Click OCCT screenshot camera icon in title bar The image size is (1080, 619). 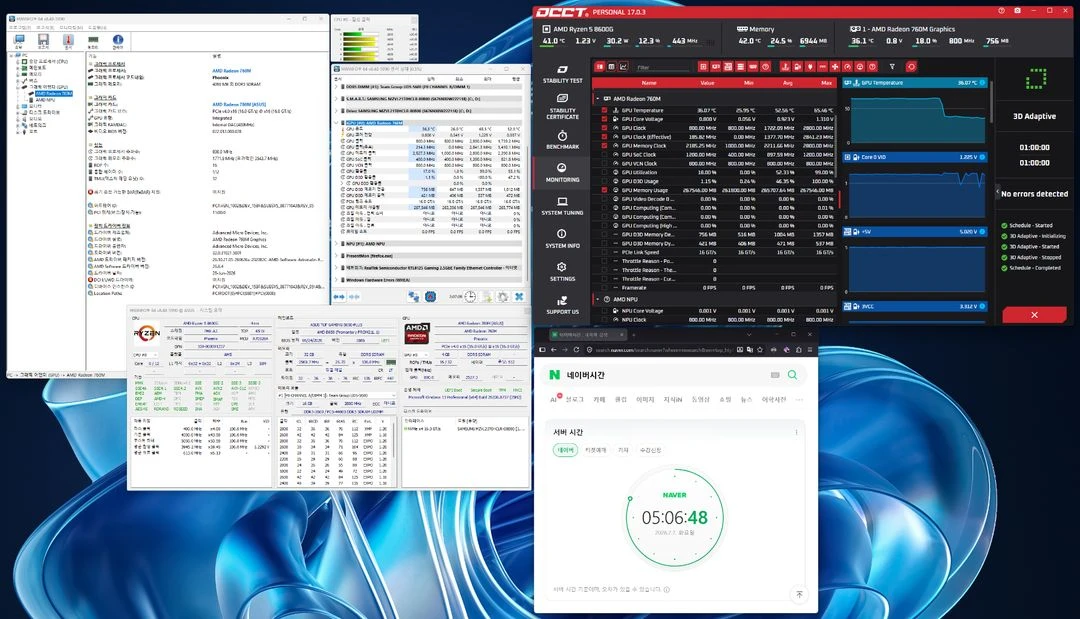1017,11
